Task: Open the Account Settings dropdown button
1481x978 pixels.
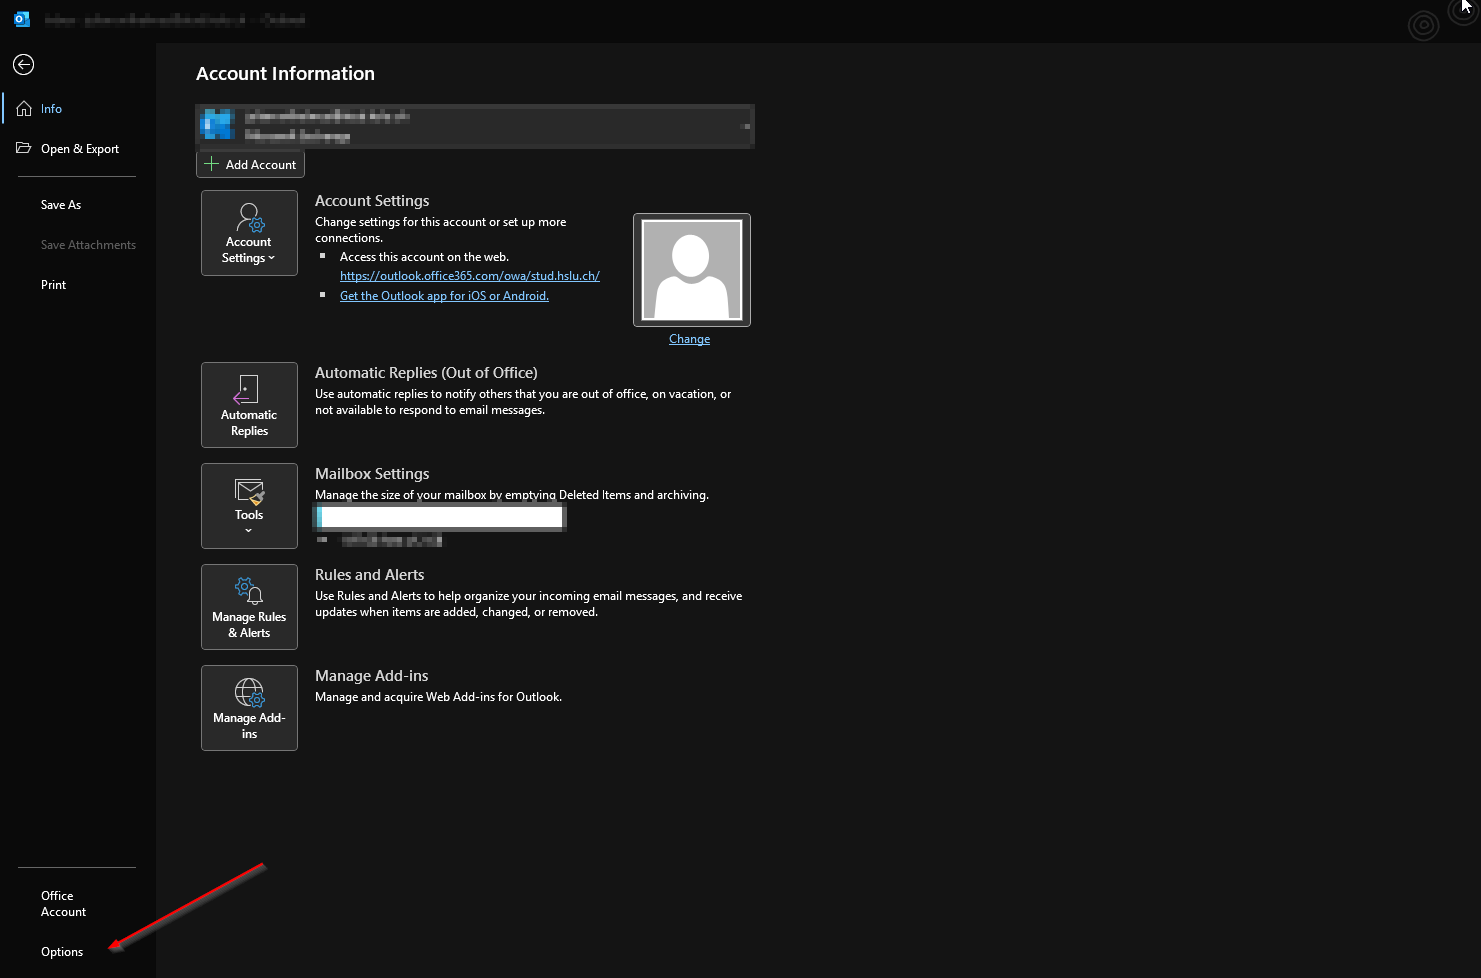Action: pyautogui.click(x=249, y=233)
